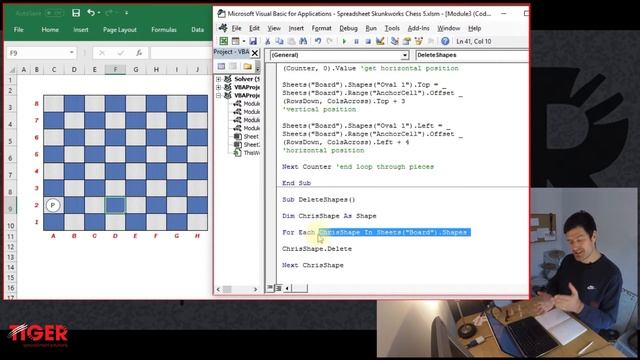Open the Excel Formulas tab

point(164,29)
